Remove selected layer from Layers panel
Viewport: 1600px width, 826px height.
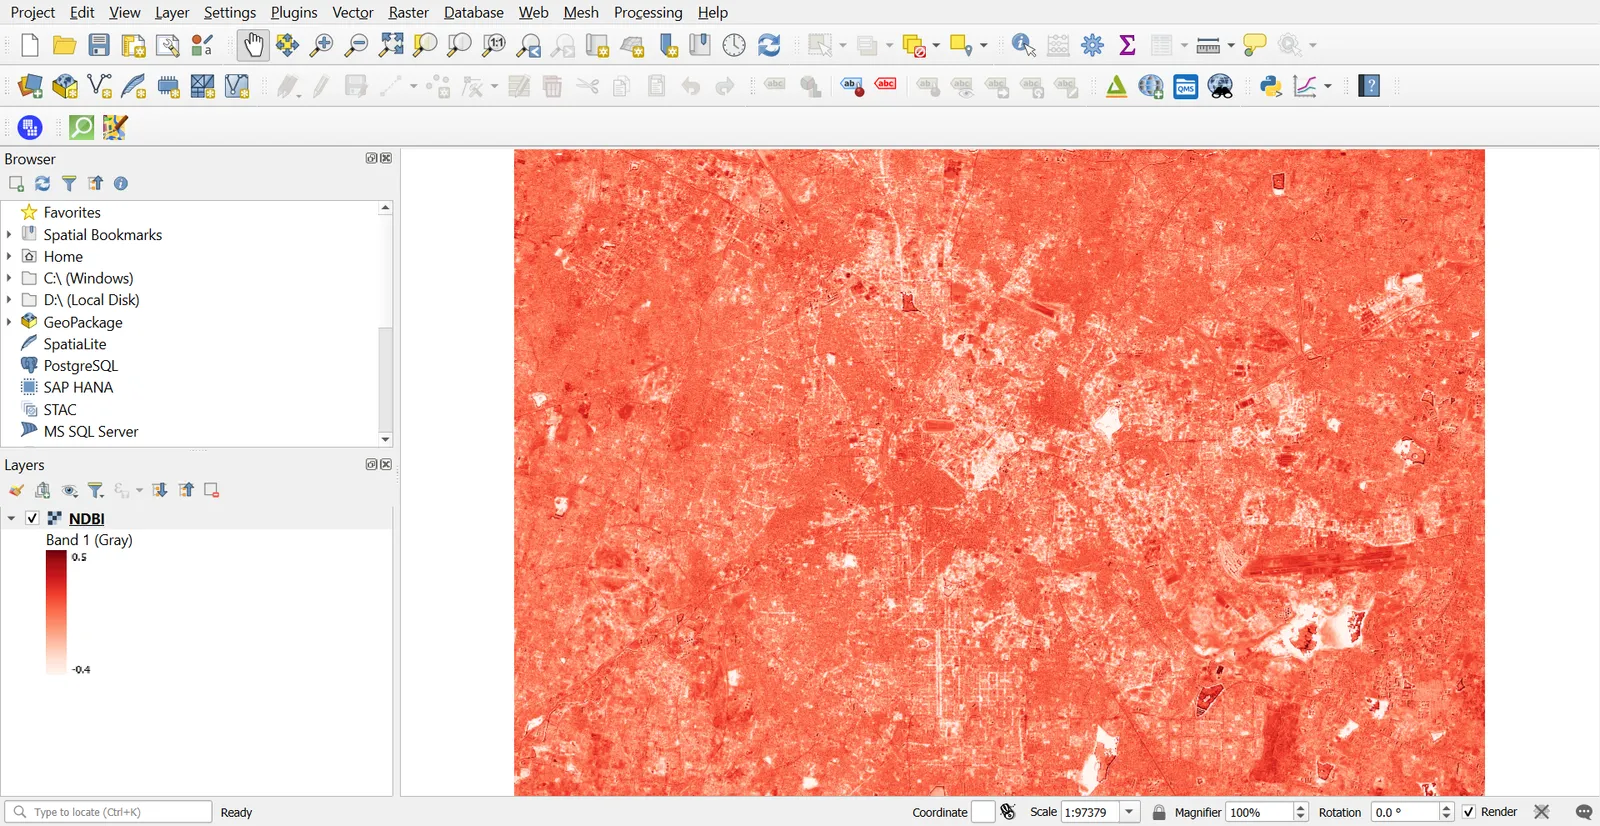212,490
